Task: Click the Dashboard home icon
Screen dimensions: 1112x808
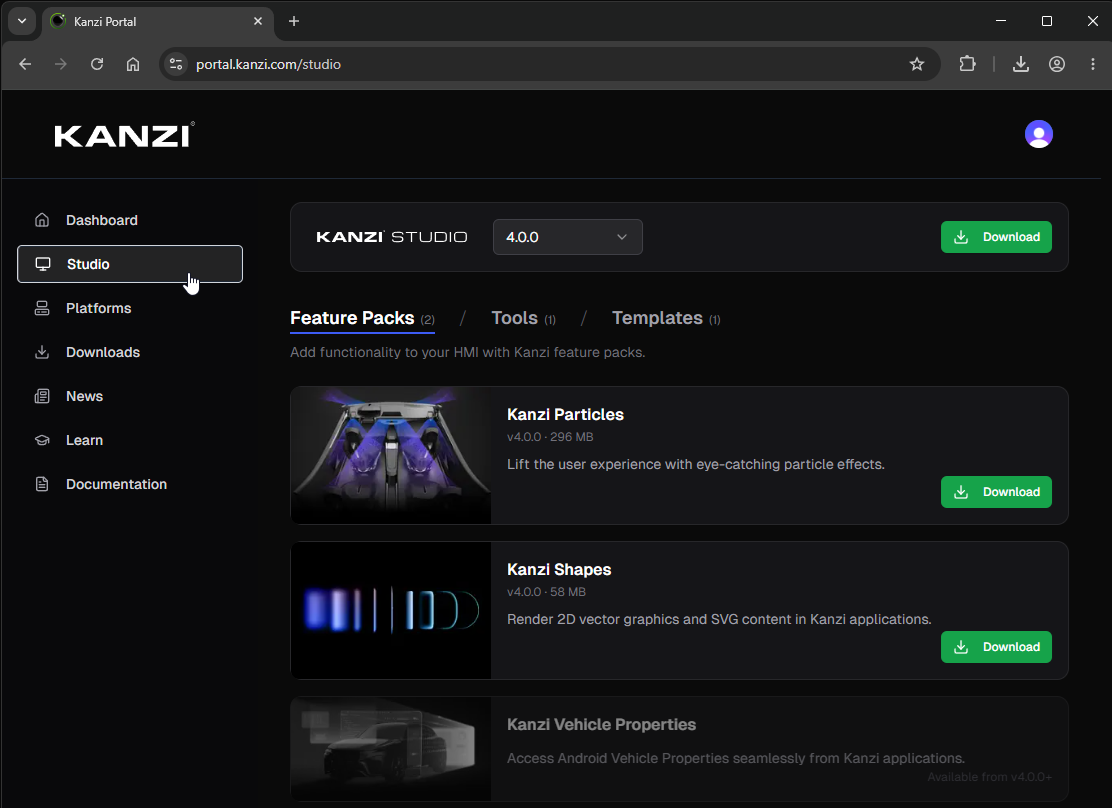Action: pyautogui.click(x=42, y=220)
